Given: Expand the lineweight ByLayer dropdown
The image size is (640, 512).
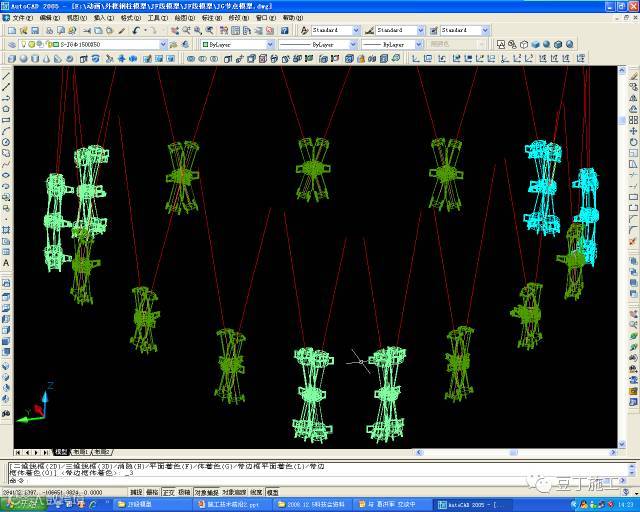Looking at the screenshot, I should 419,45.
